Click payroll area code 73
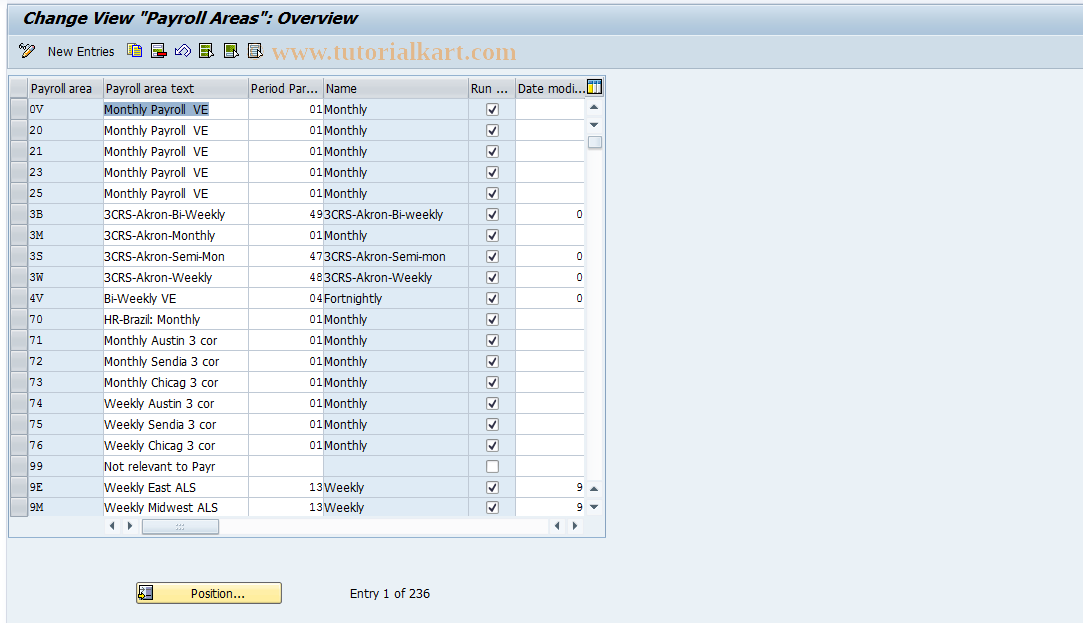 pyautogui.click(x=66, y=382)
